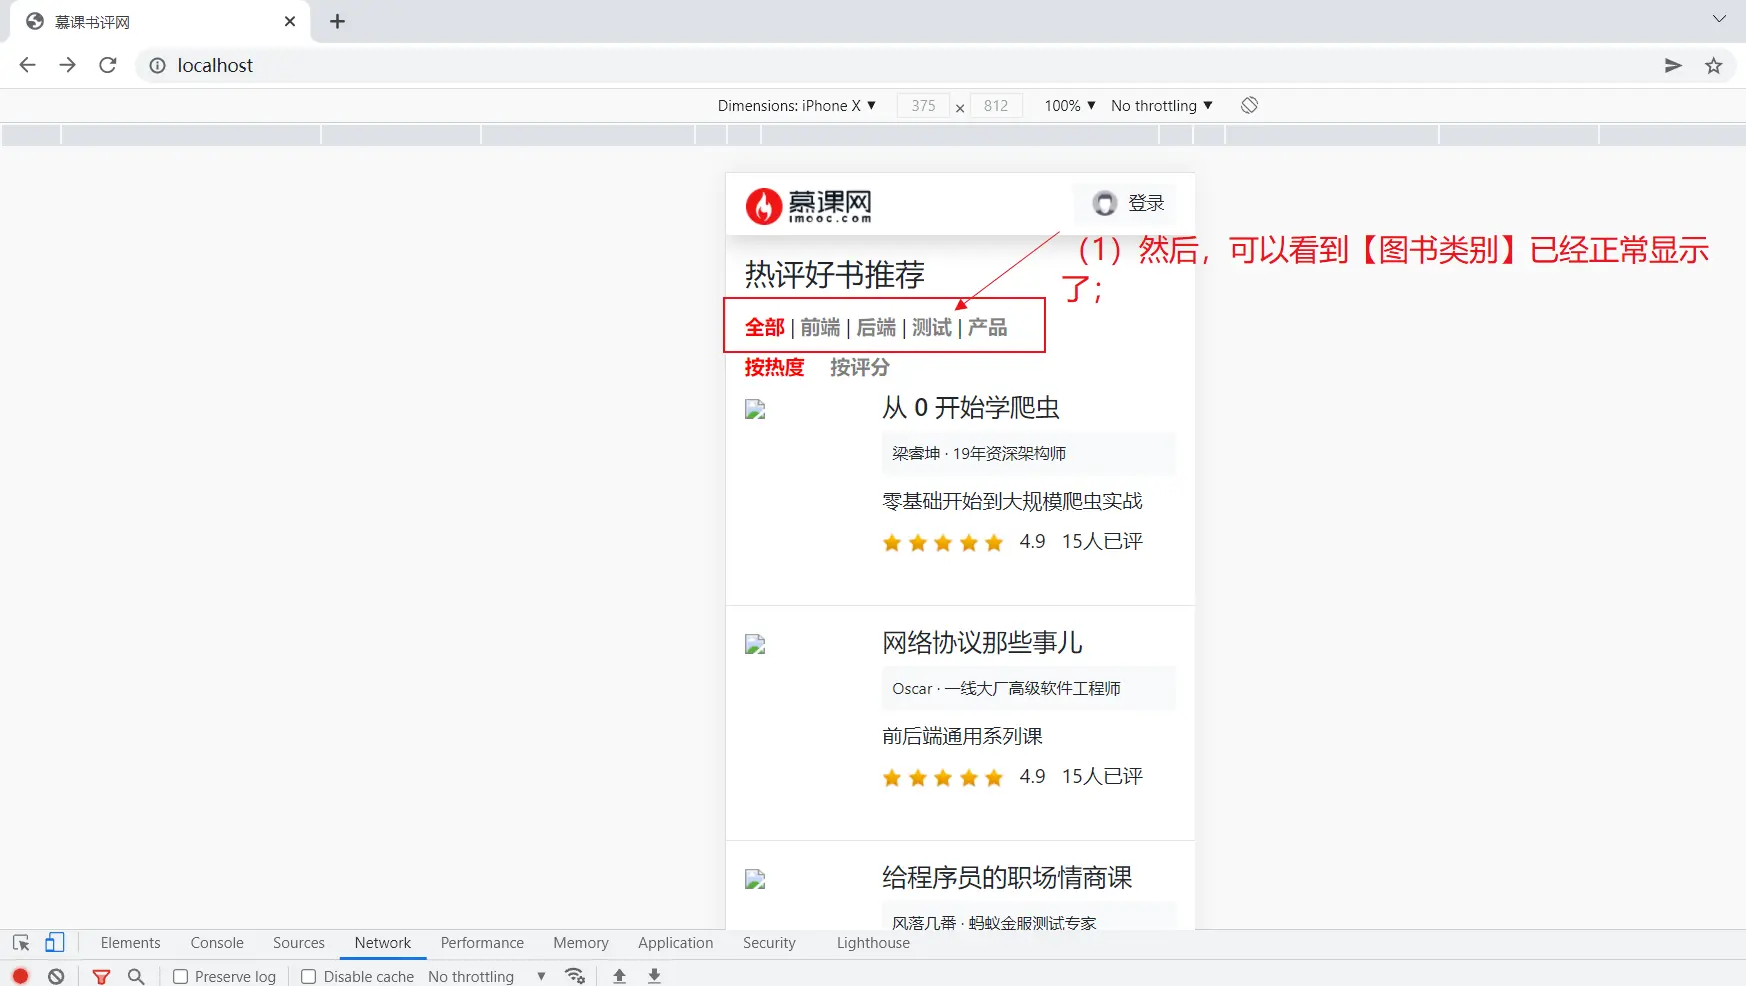
Task: Switch to the Application tab
Action: click(x=675, y=942)
